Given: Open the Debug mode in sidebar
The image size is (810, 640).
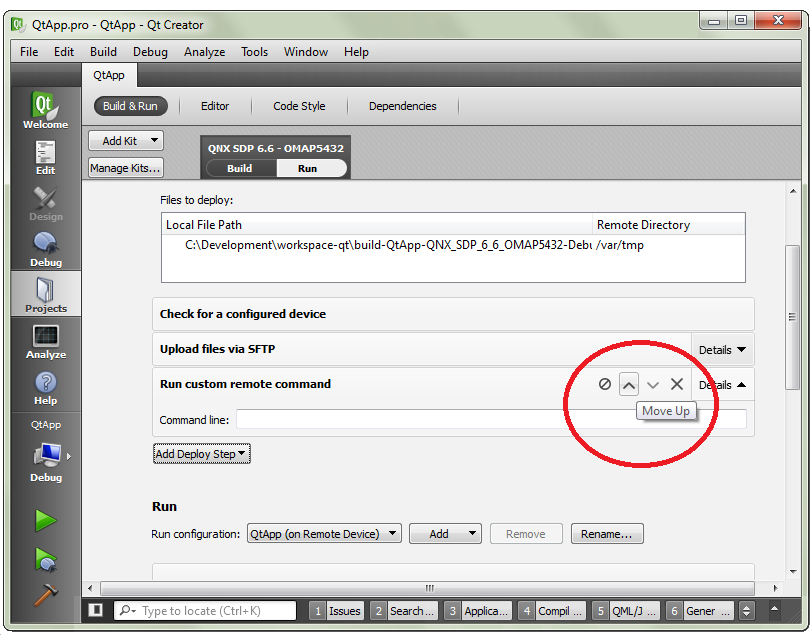Looking at the screenshot, I should coord(45,249).
